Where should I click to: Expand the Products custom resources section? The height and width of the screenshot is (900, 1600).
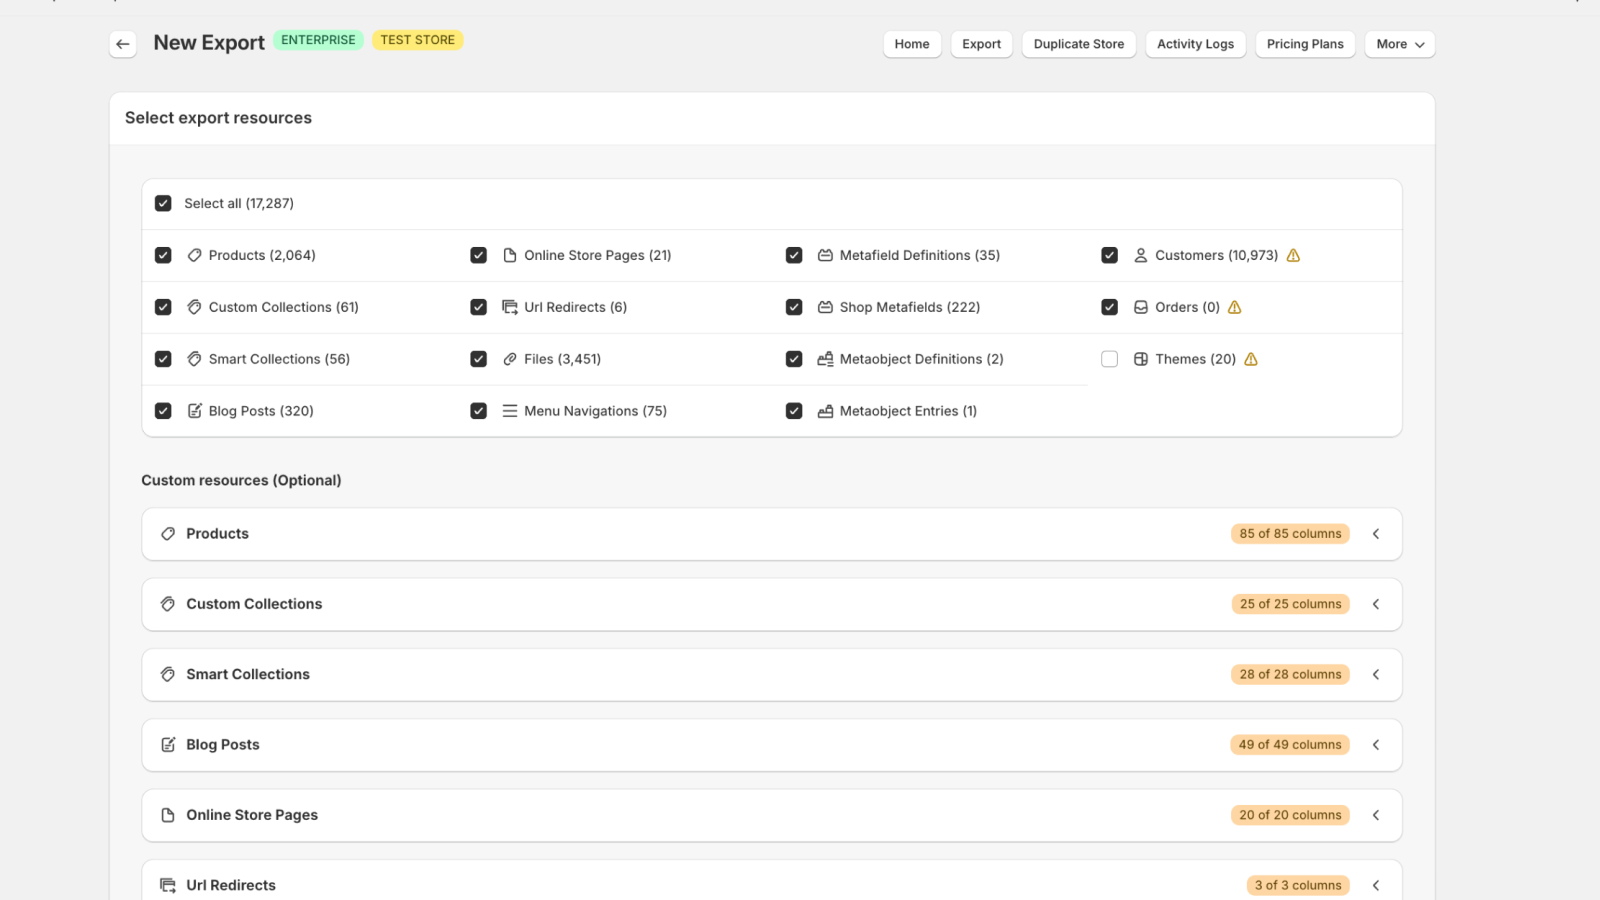click(x=1376, y=534)
